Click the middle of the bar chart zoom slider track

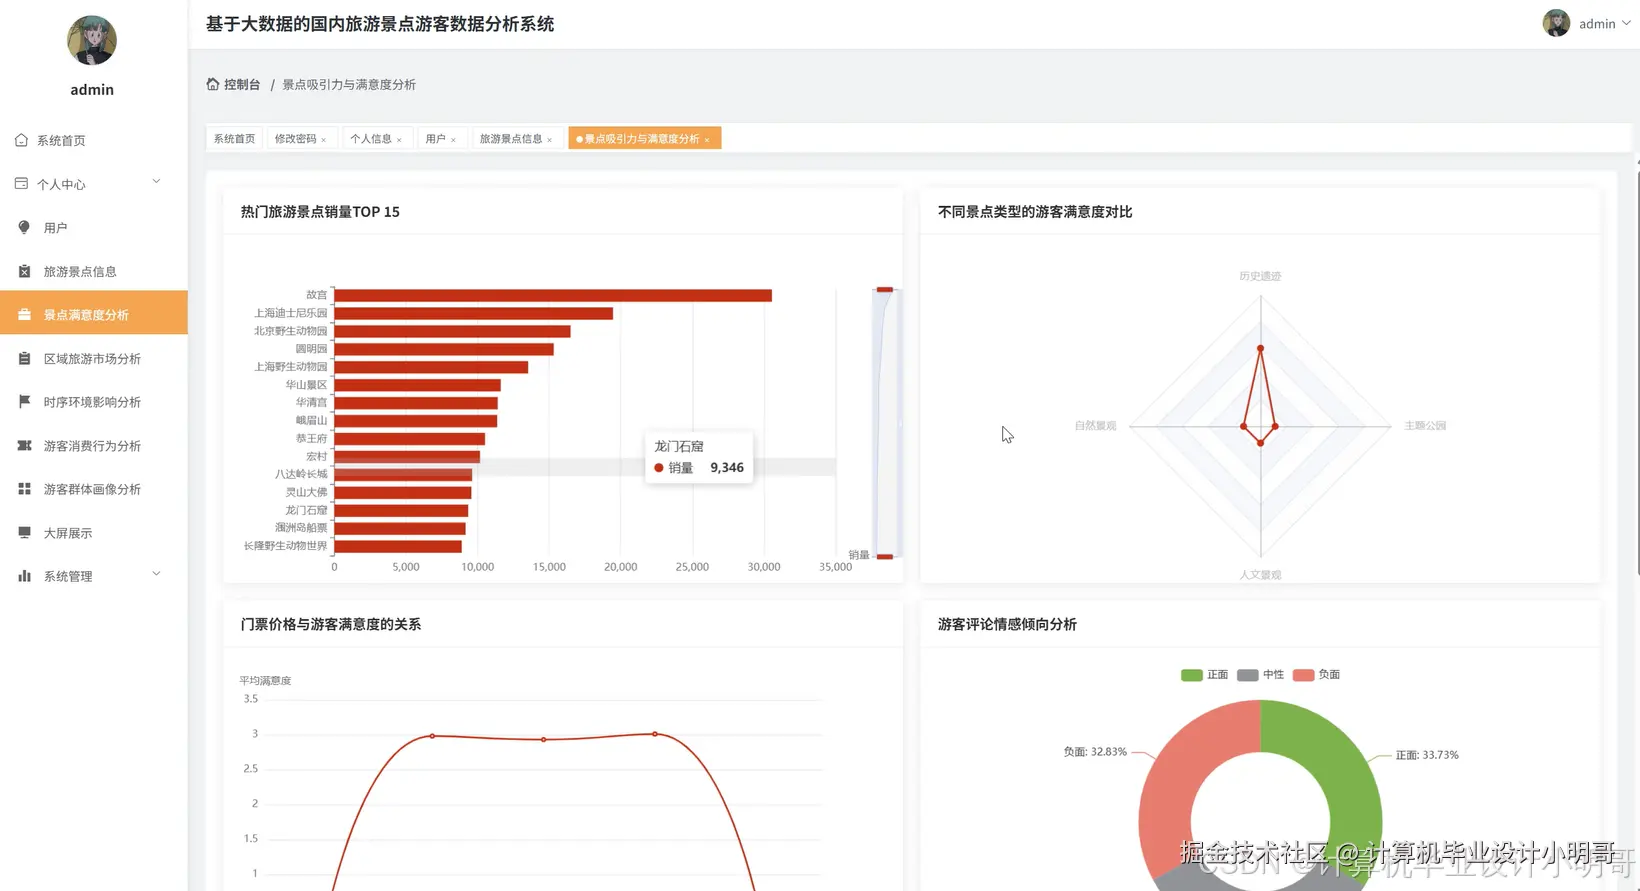(886, 423)
